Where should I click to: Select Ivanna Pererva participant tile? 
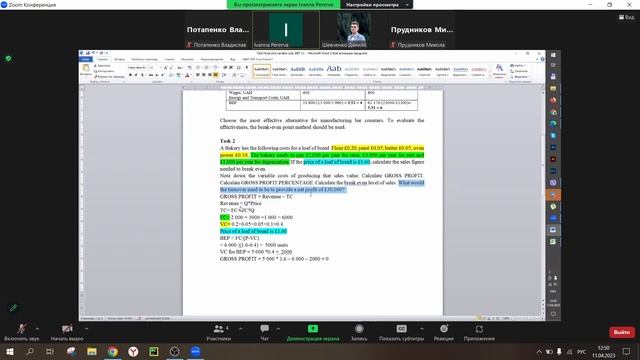[x=286, y=30]
